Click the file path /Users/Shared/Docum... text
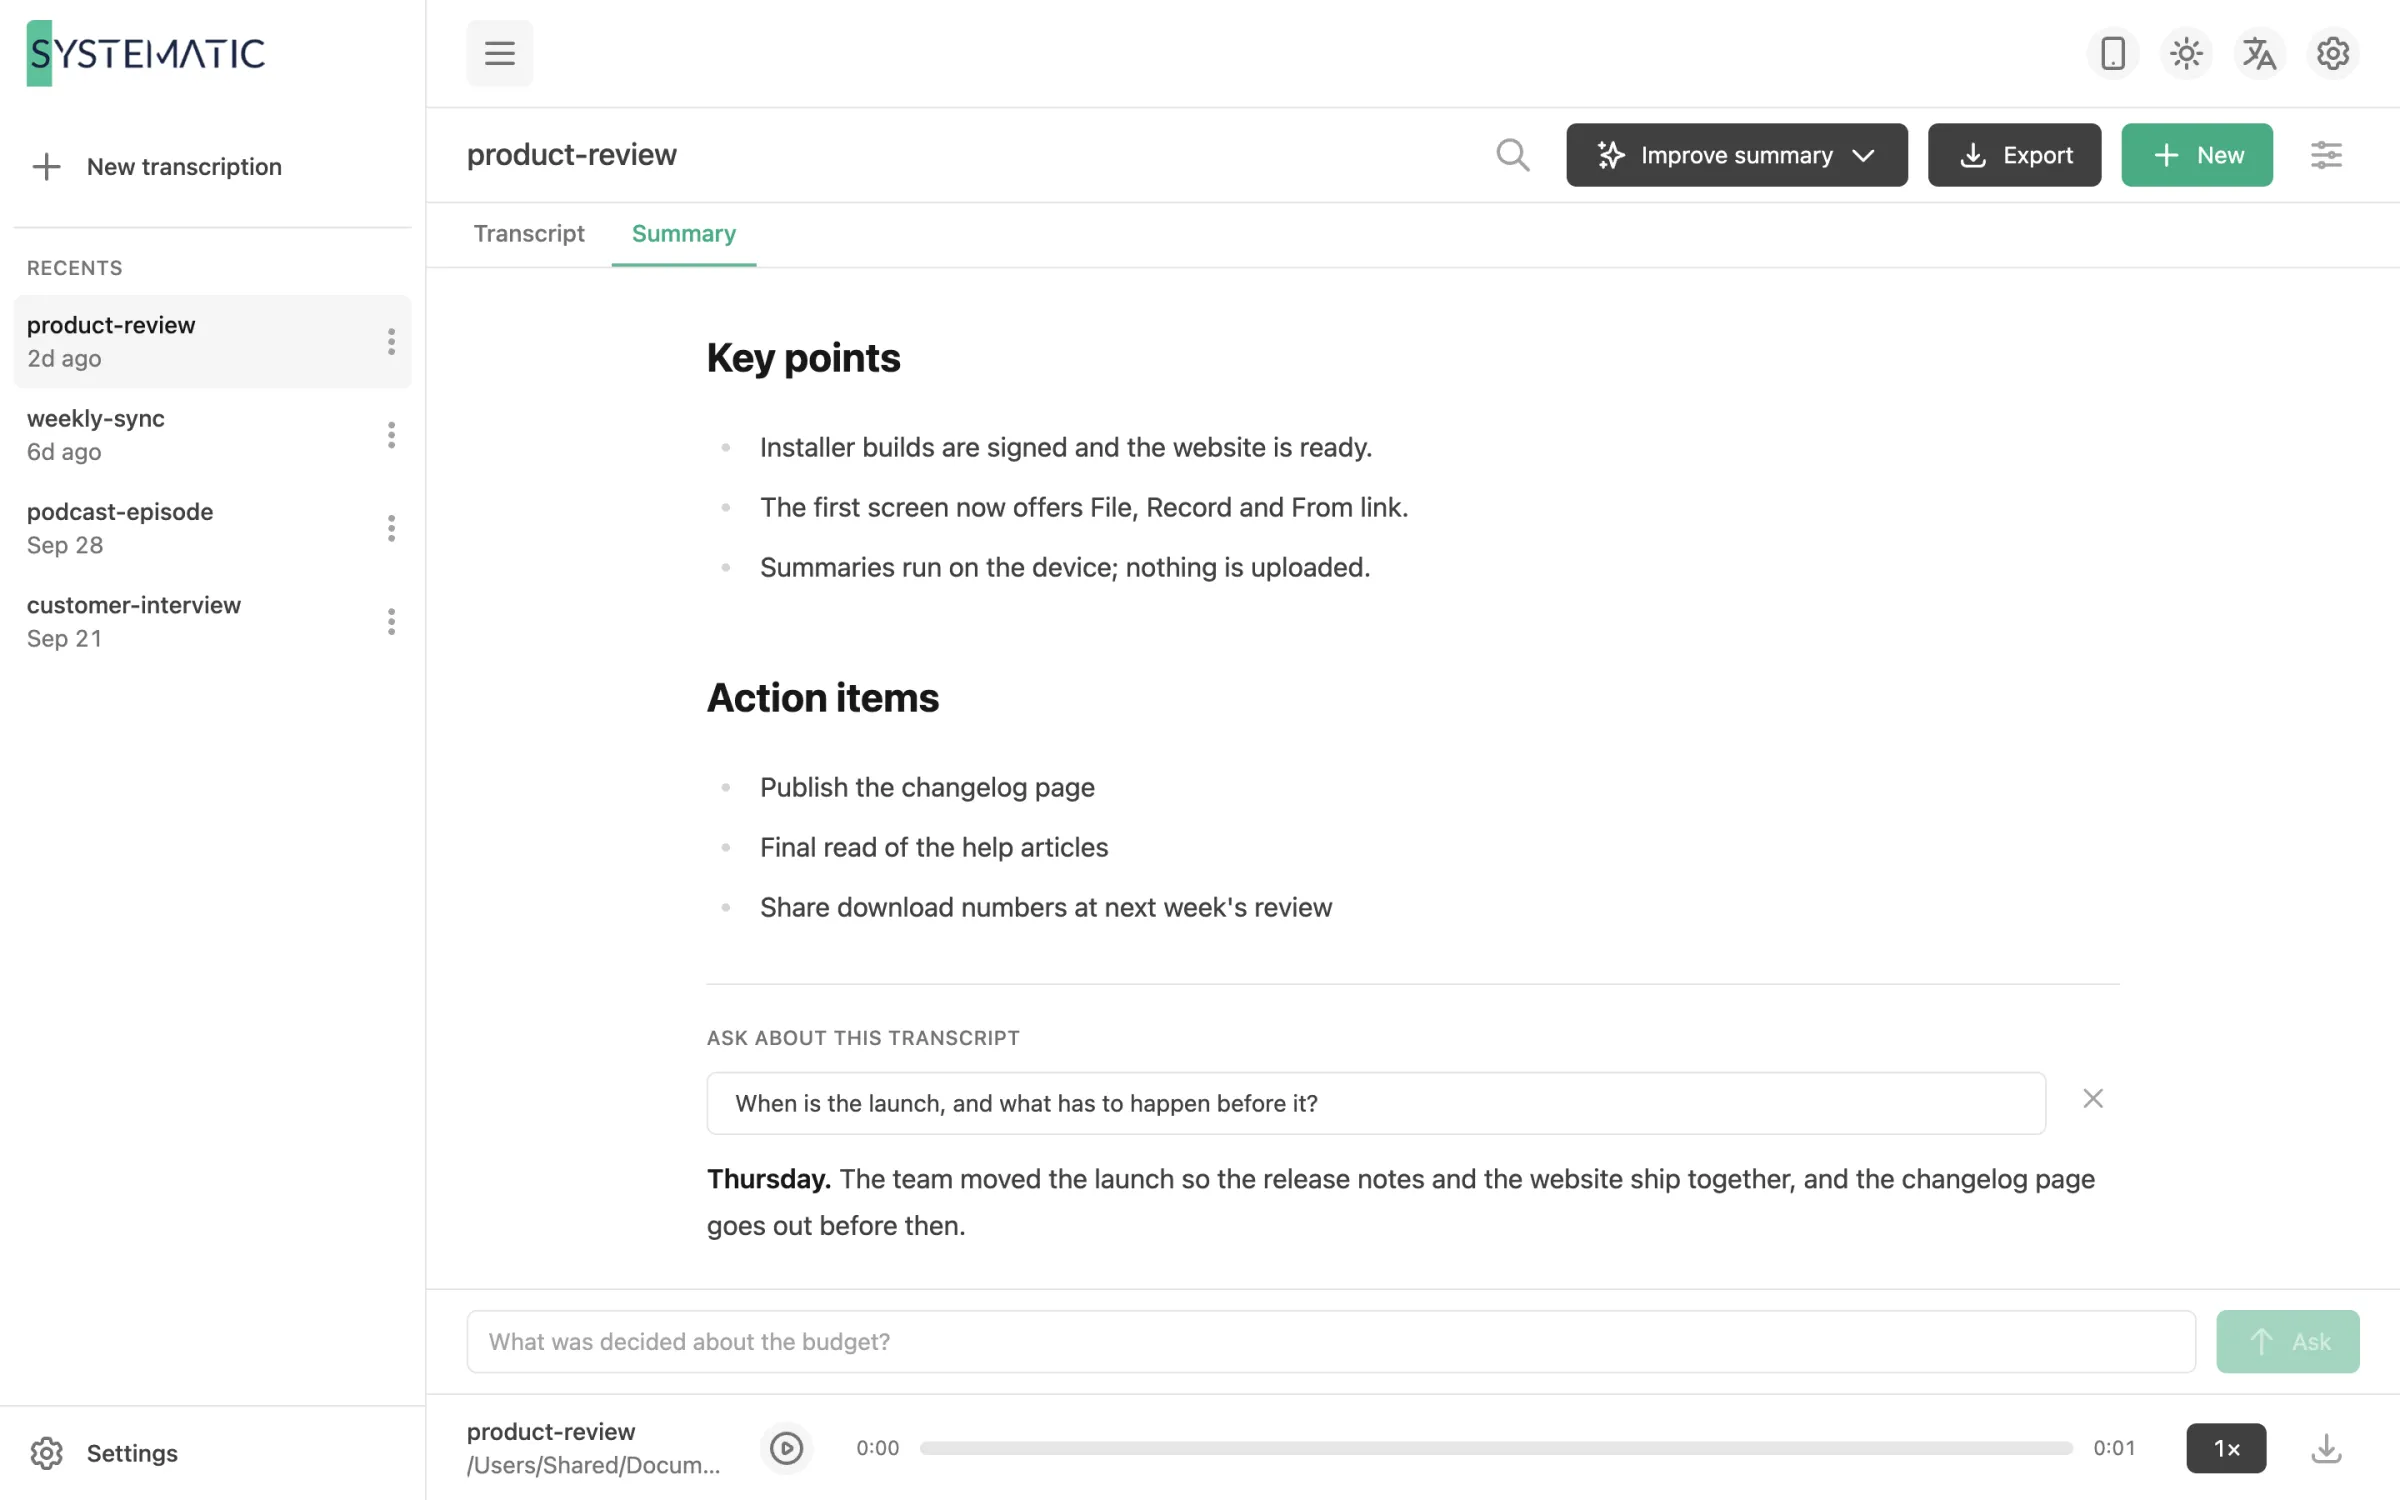 593,1465
